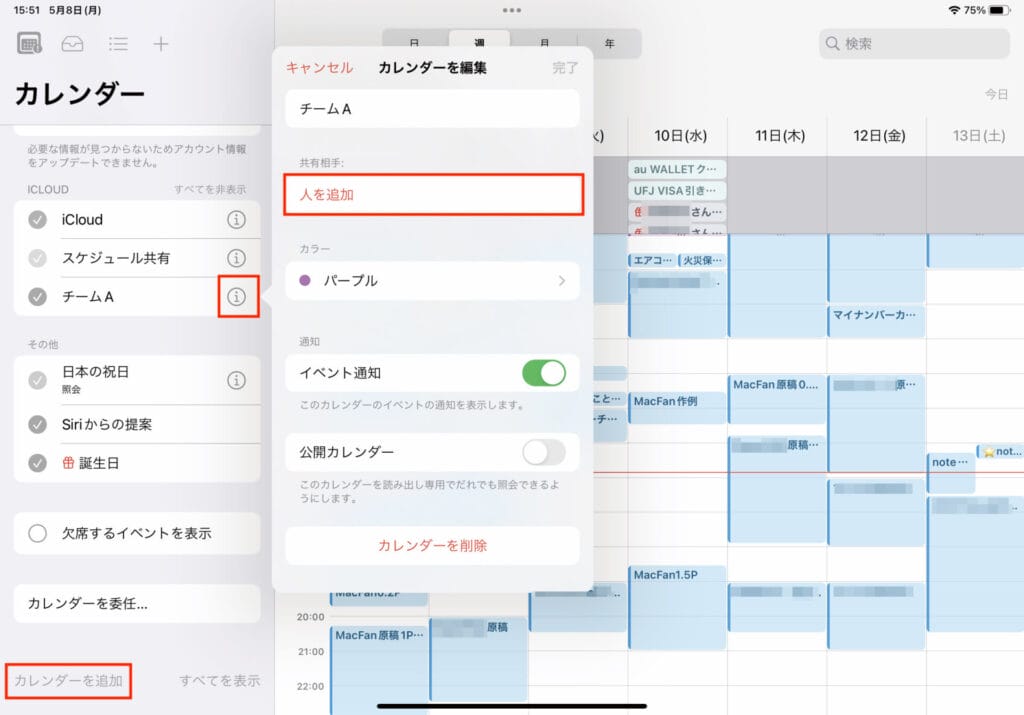Click the チームA calendar name field
Viewport: 1024px width, 715px height.
432,109
